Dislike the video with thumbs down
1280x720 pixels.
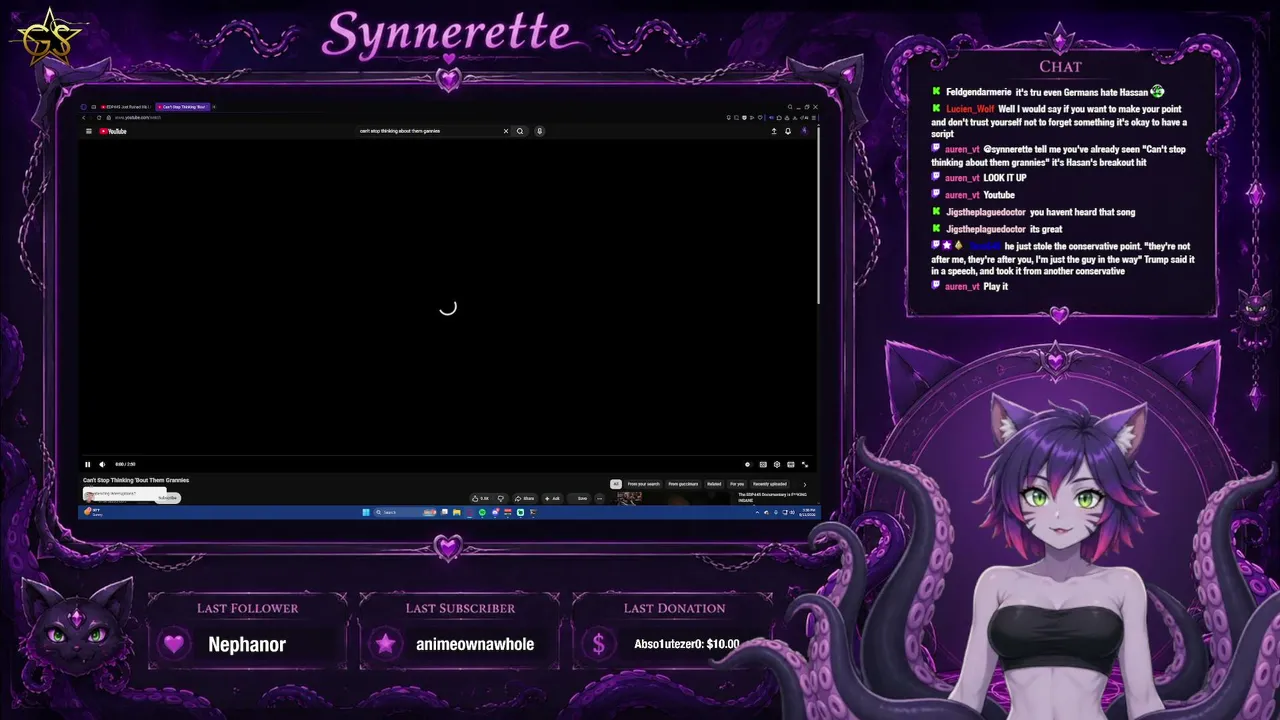click(x=501, y=498)
